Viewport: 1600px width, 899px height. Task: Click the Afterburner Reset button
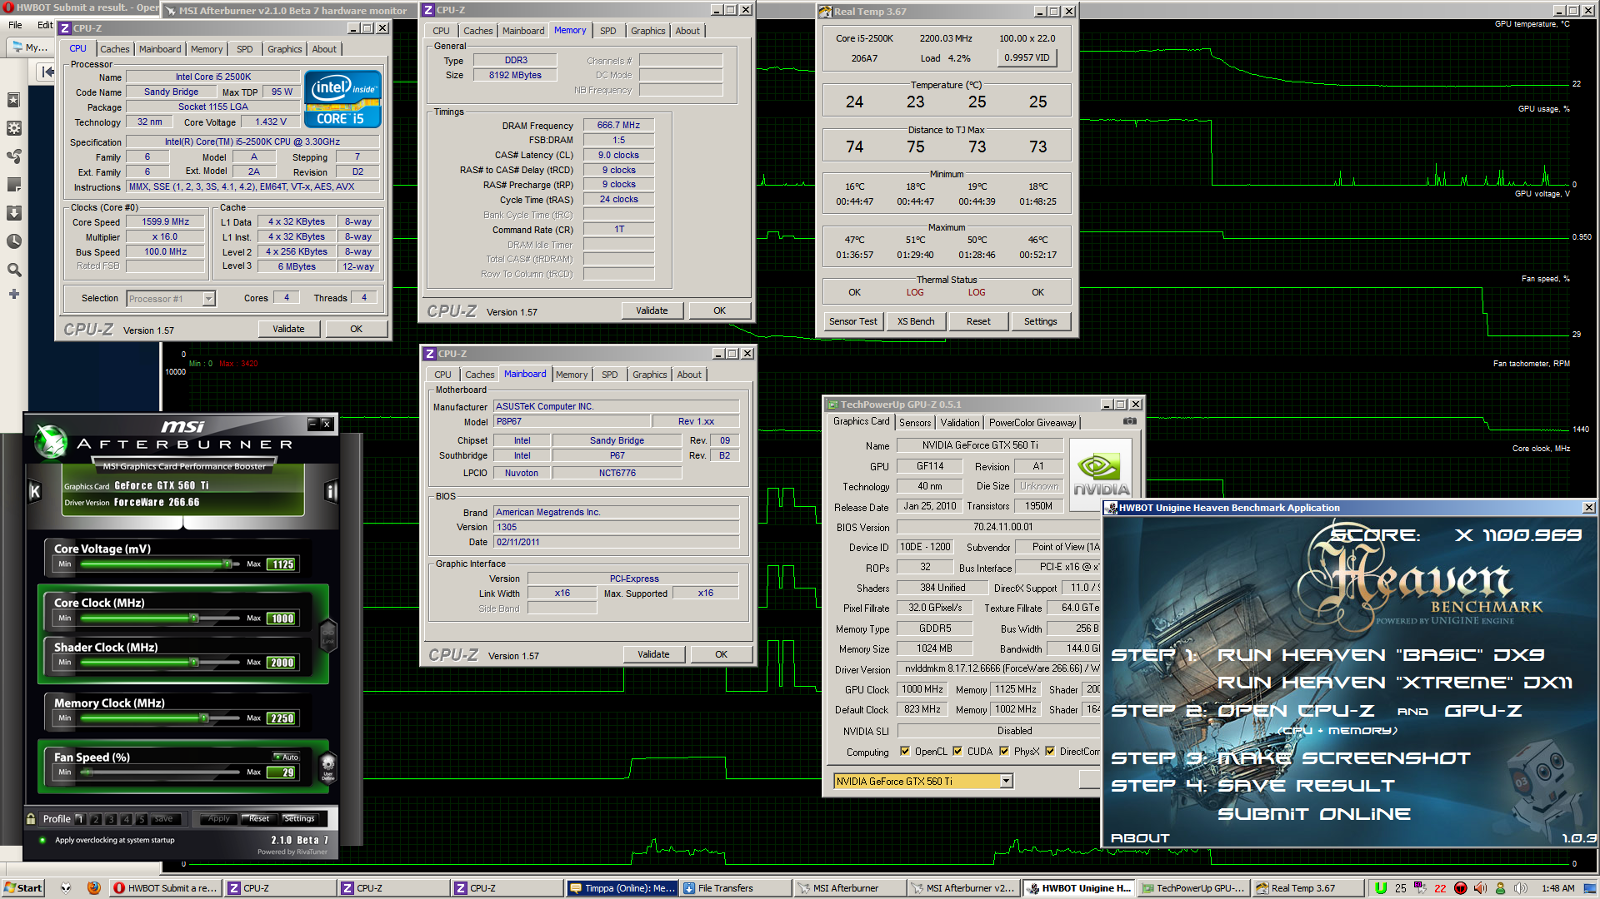click(x=259, y=819)
